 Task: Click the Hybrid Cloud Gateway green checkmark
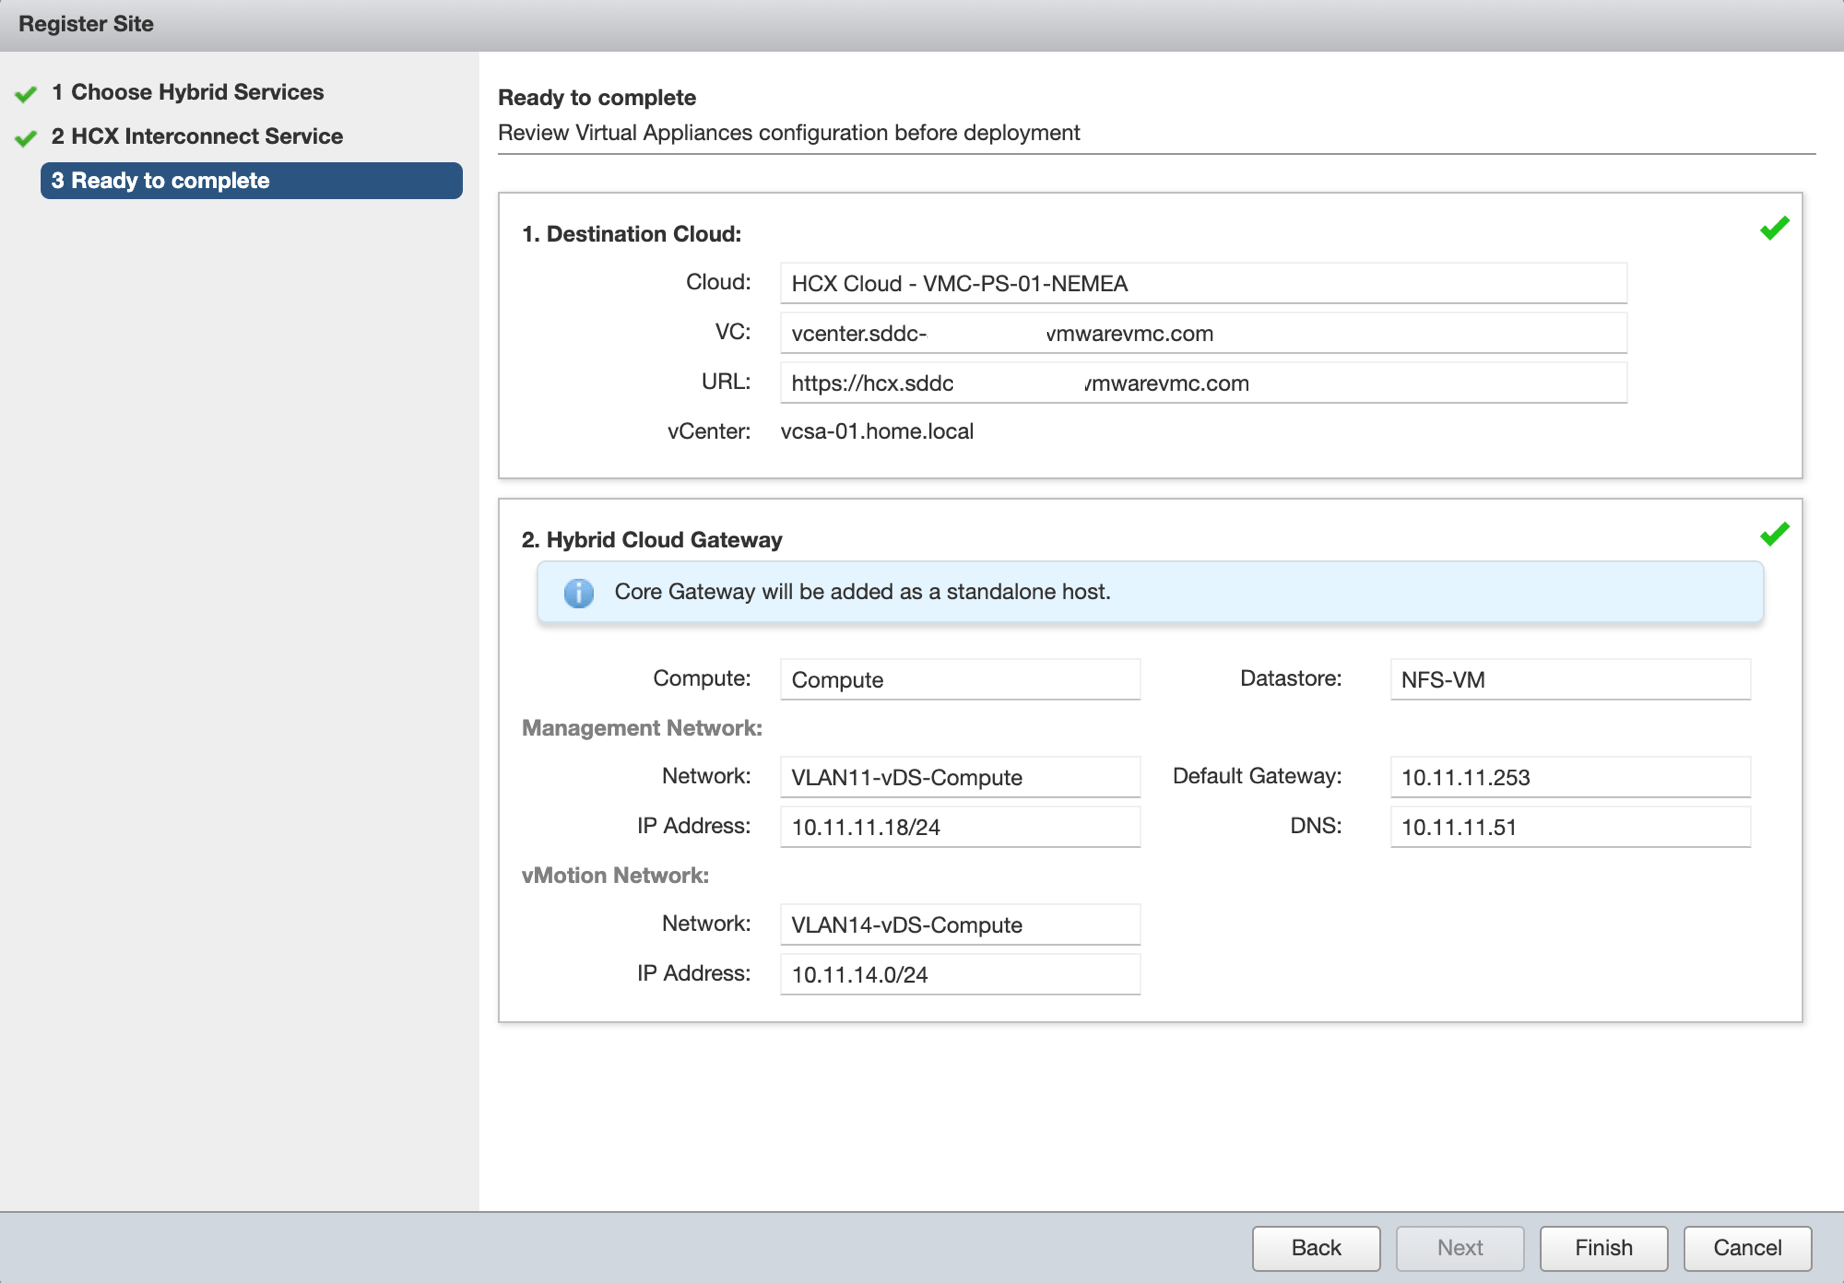[1774, 535]
